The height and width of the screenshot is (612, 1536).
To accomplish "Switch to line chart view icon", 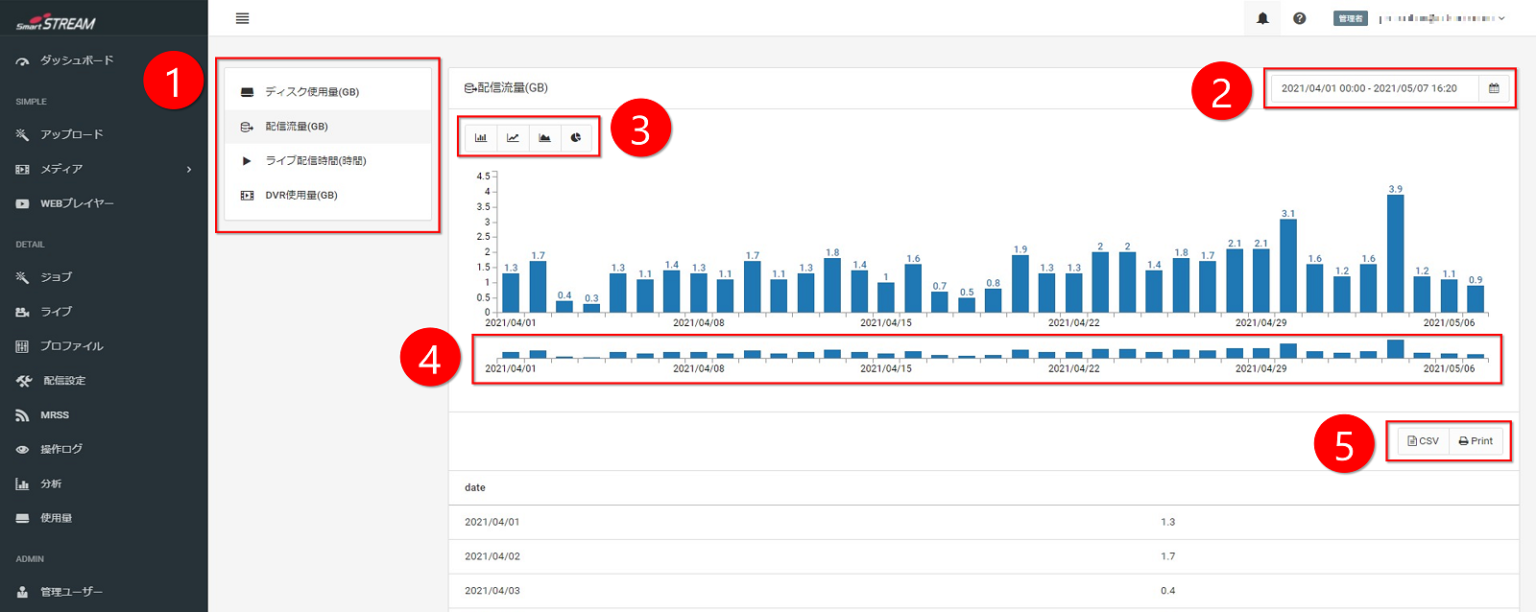I will click(513, 137).
